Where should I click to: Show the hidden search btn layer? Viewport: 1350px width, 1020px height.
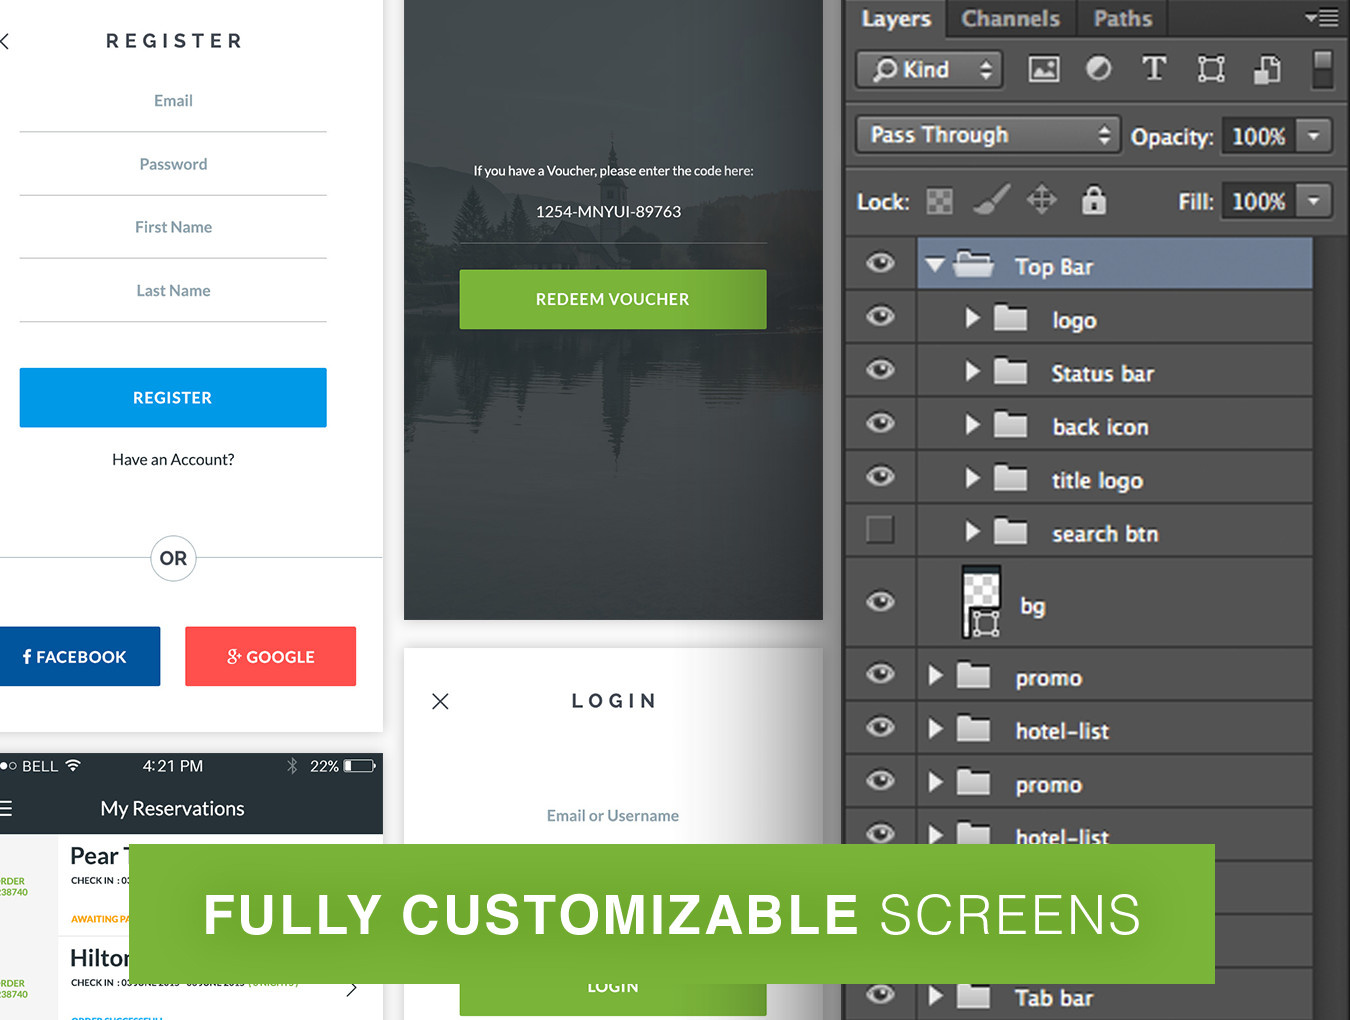[x=880, y=530]
